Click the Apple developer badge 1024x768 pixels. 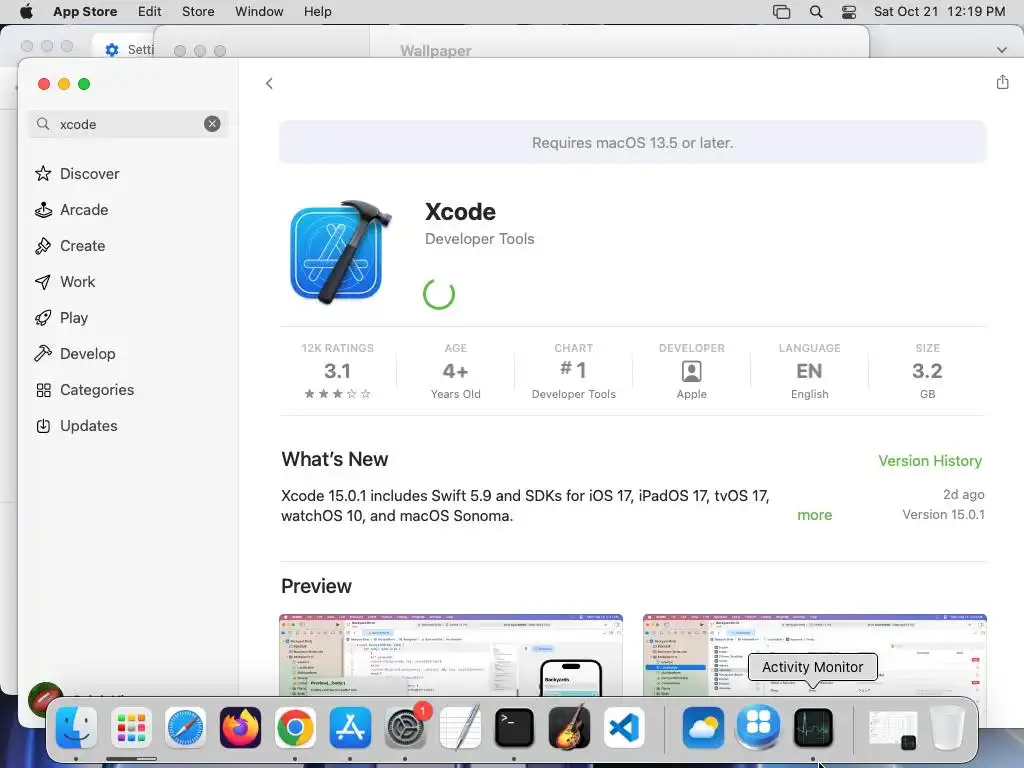point(692,371)
